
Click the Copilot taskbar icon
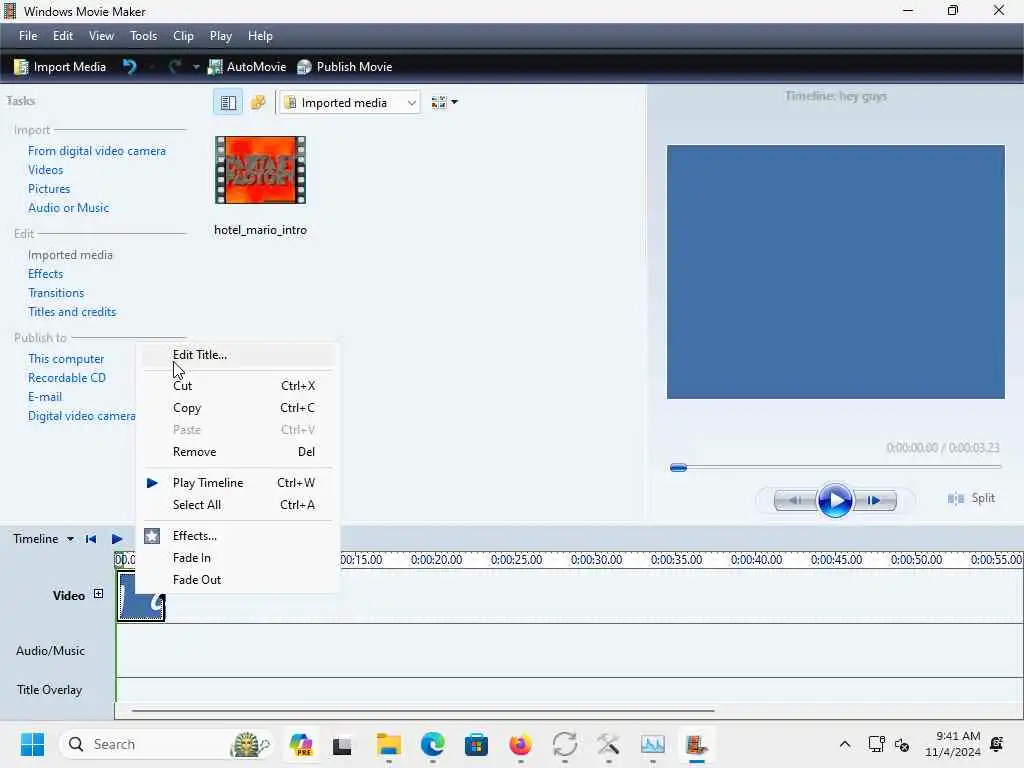pyautogui.click(x=300, y=744)
